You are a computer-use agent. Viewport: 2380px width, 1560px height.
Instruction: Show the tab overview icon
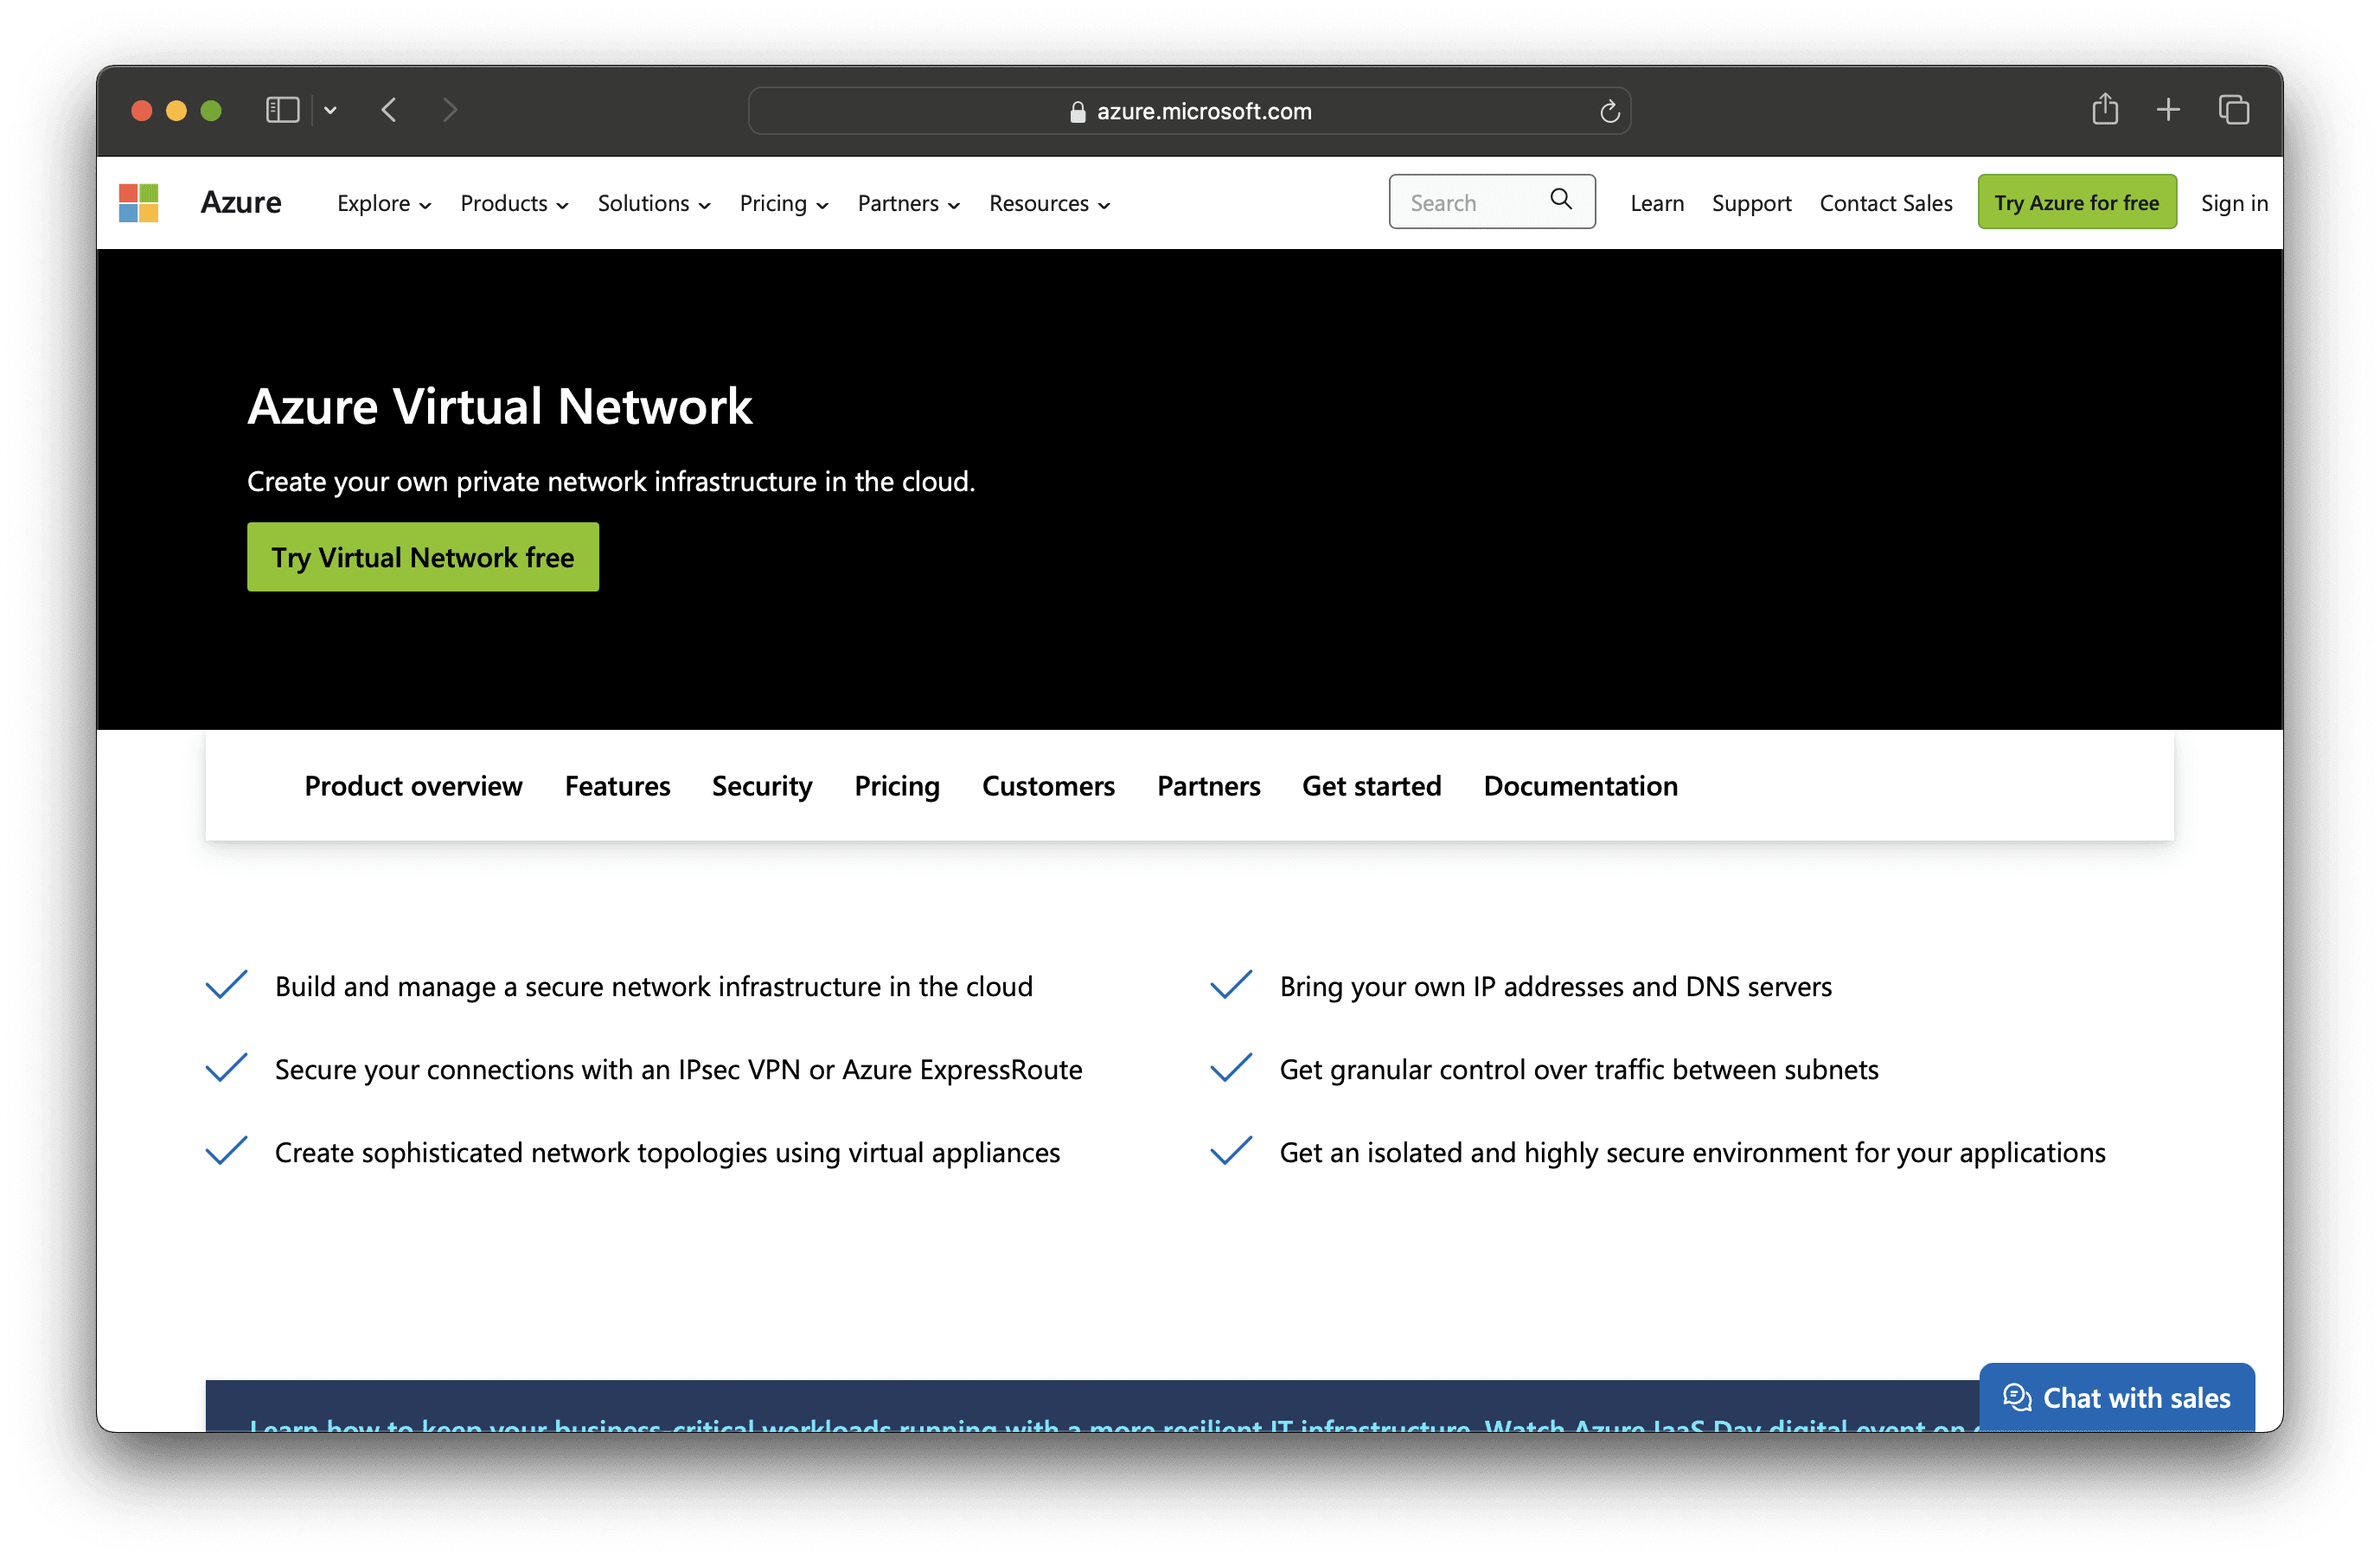tap(2233, 110)
